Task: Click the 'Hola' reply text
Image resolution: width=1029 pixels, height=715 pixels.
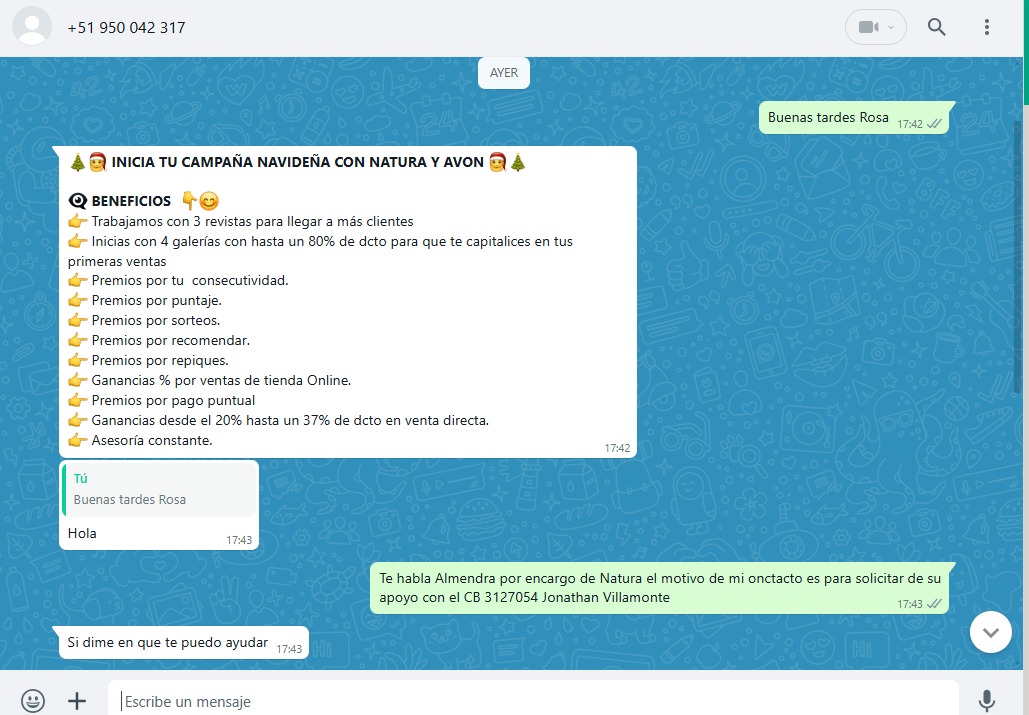Action: point(83,533)
